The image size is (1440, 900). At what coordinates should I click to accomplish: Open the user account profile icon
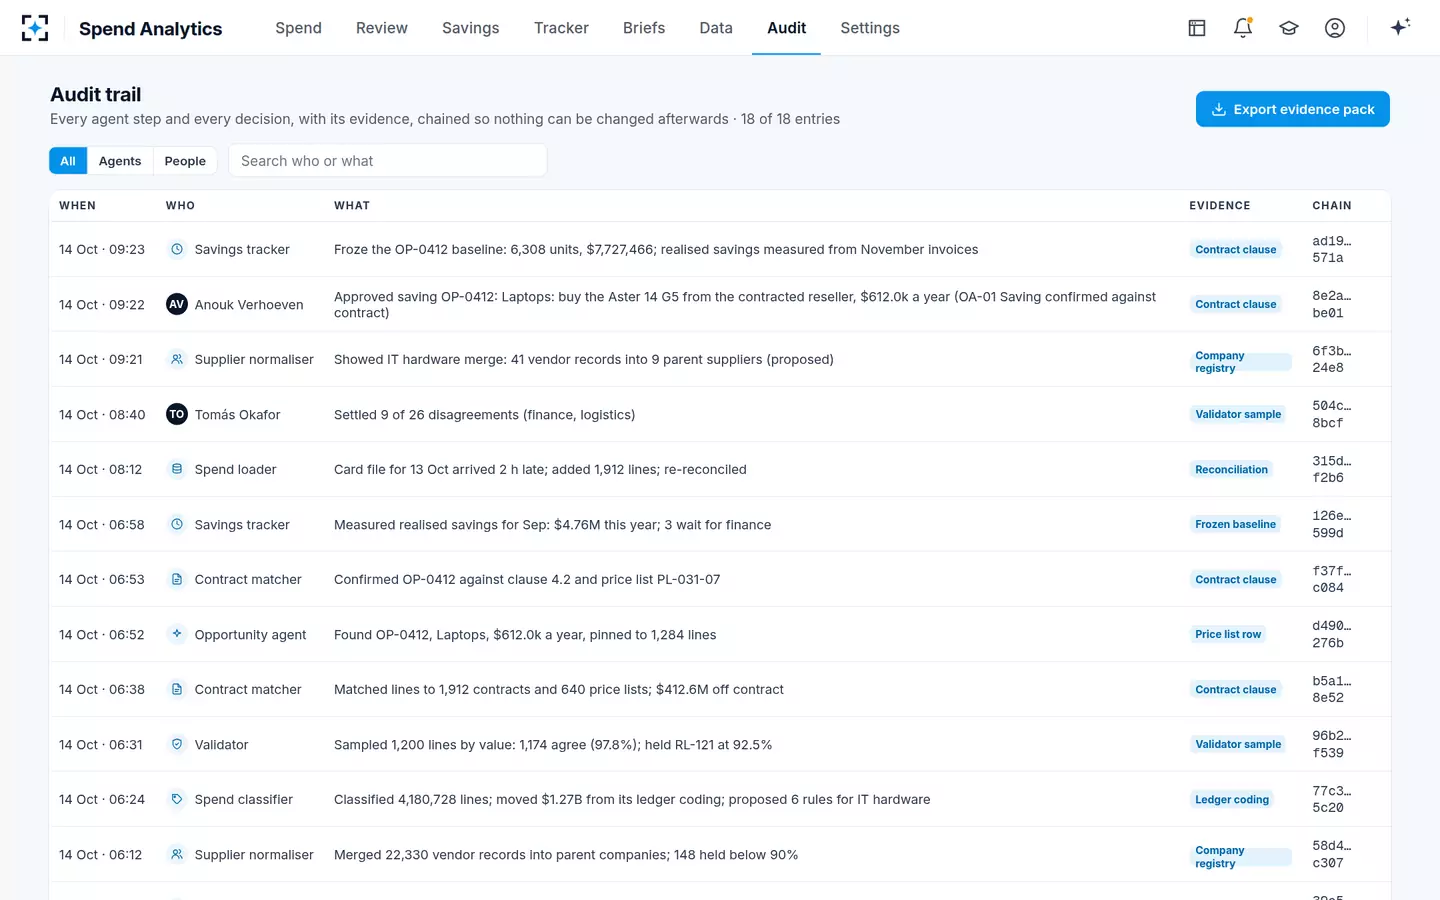click(1335, 28)
